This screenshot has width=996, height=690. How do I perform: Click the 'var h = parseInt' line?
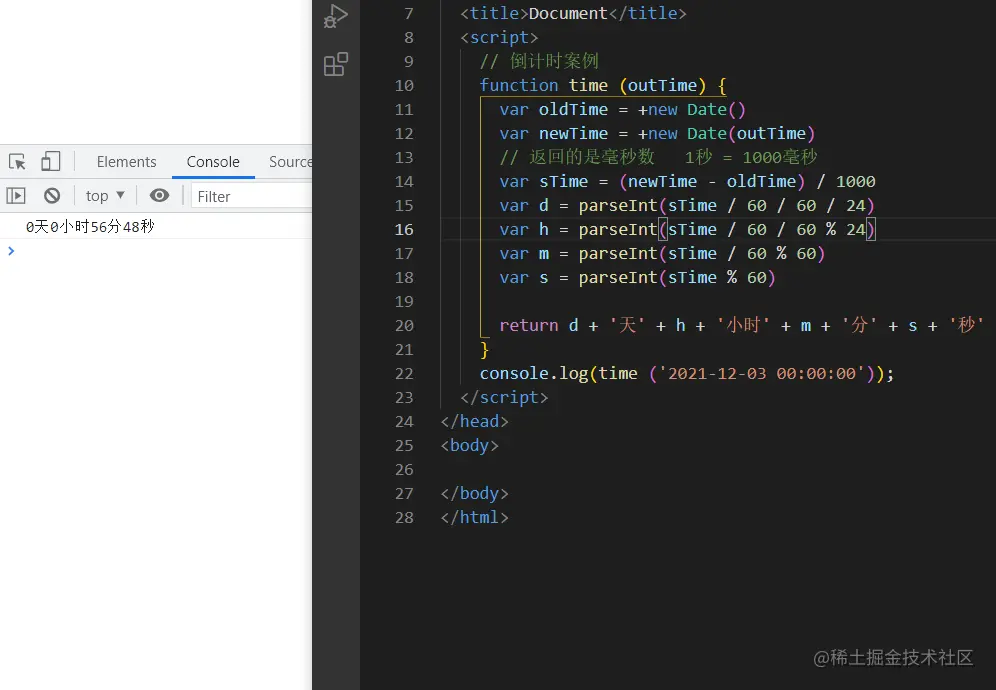687,229
